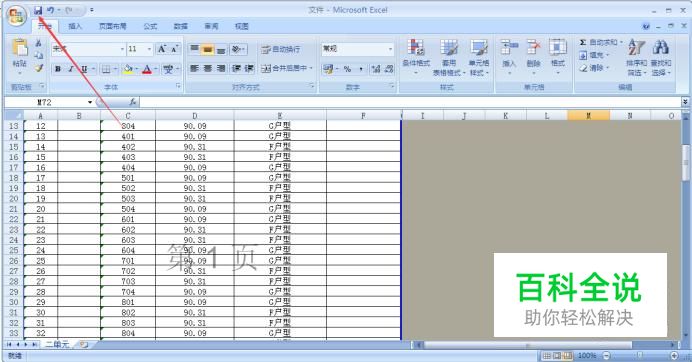Image resolution: width=692 pixels, height=362 pixels.
Task: Open Sort and Filter menu
Action: point(636,57)
